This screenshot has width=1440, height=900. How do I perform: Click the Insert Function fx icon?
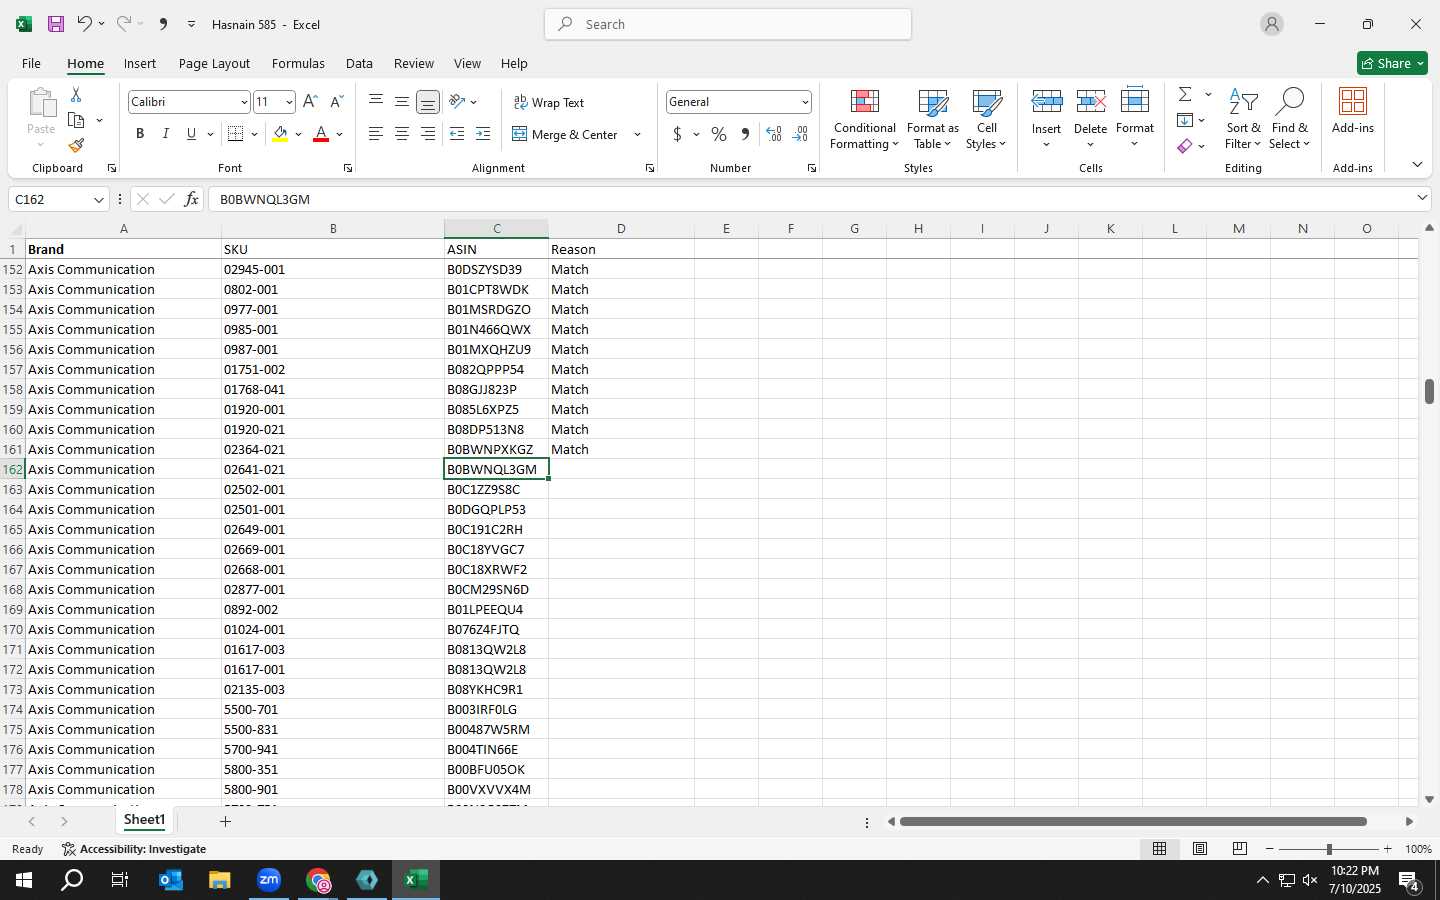coord(191,199)
